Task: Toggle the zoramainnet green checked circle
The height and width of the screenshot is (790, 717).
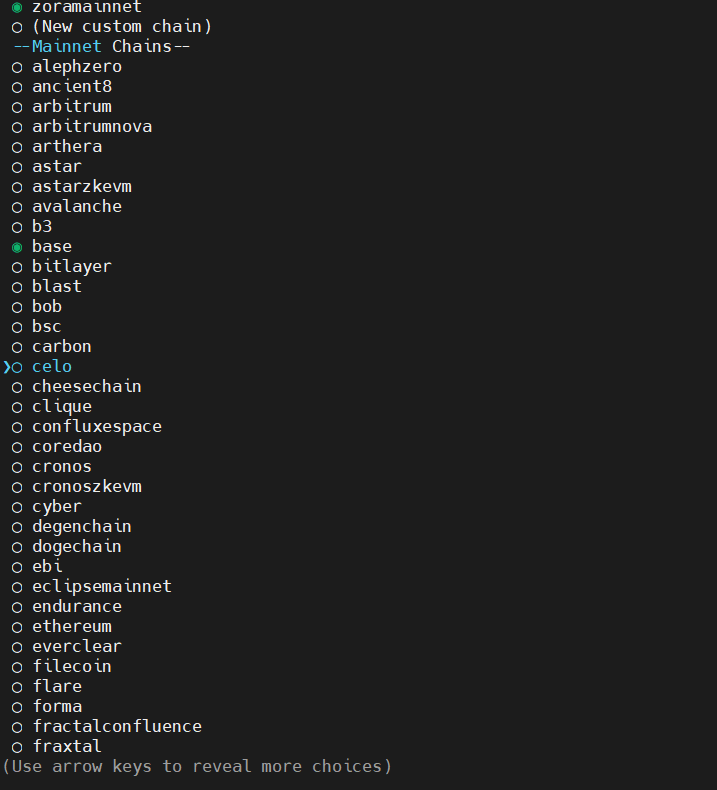Action: 17,8
